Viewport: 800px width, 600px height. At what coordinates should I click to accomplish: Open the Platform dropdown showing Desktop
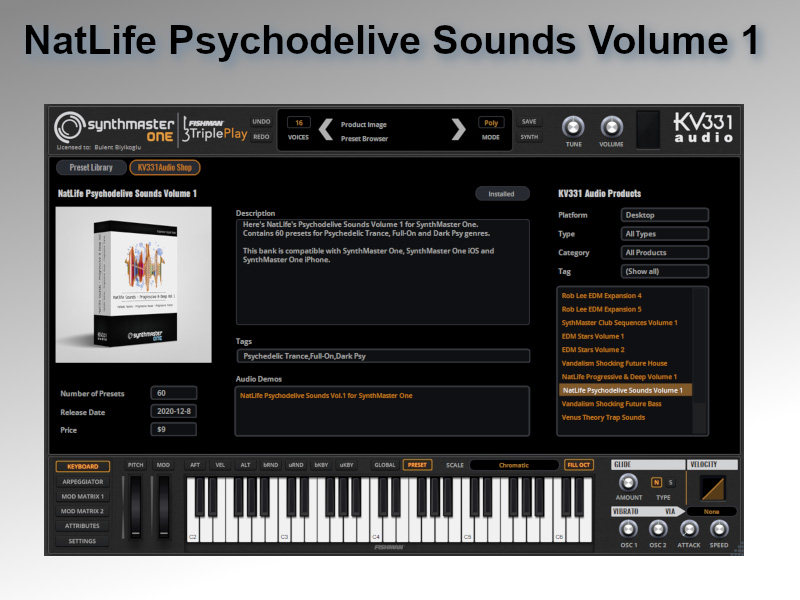(664, 215)
